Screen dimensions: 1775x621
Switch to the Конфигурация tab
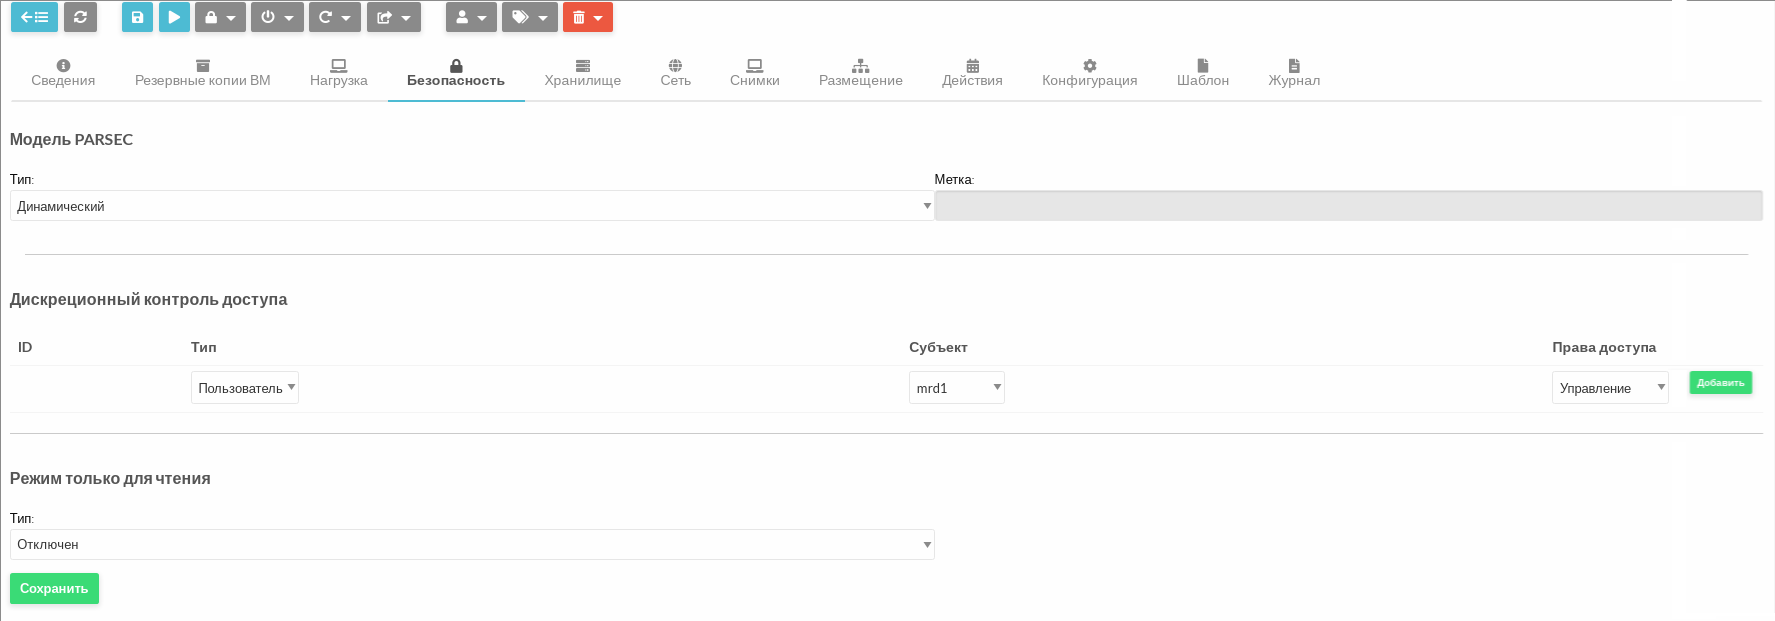pos(1089,73)
